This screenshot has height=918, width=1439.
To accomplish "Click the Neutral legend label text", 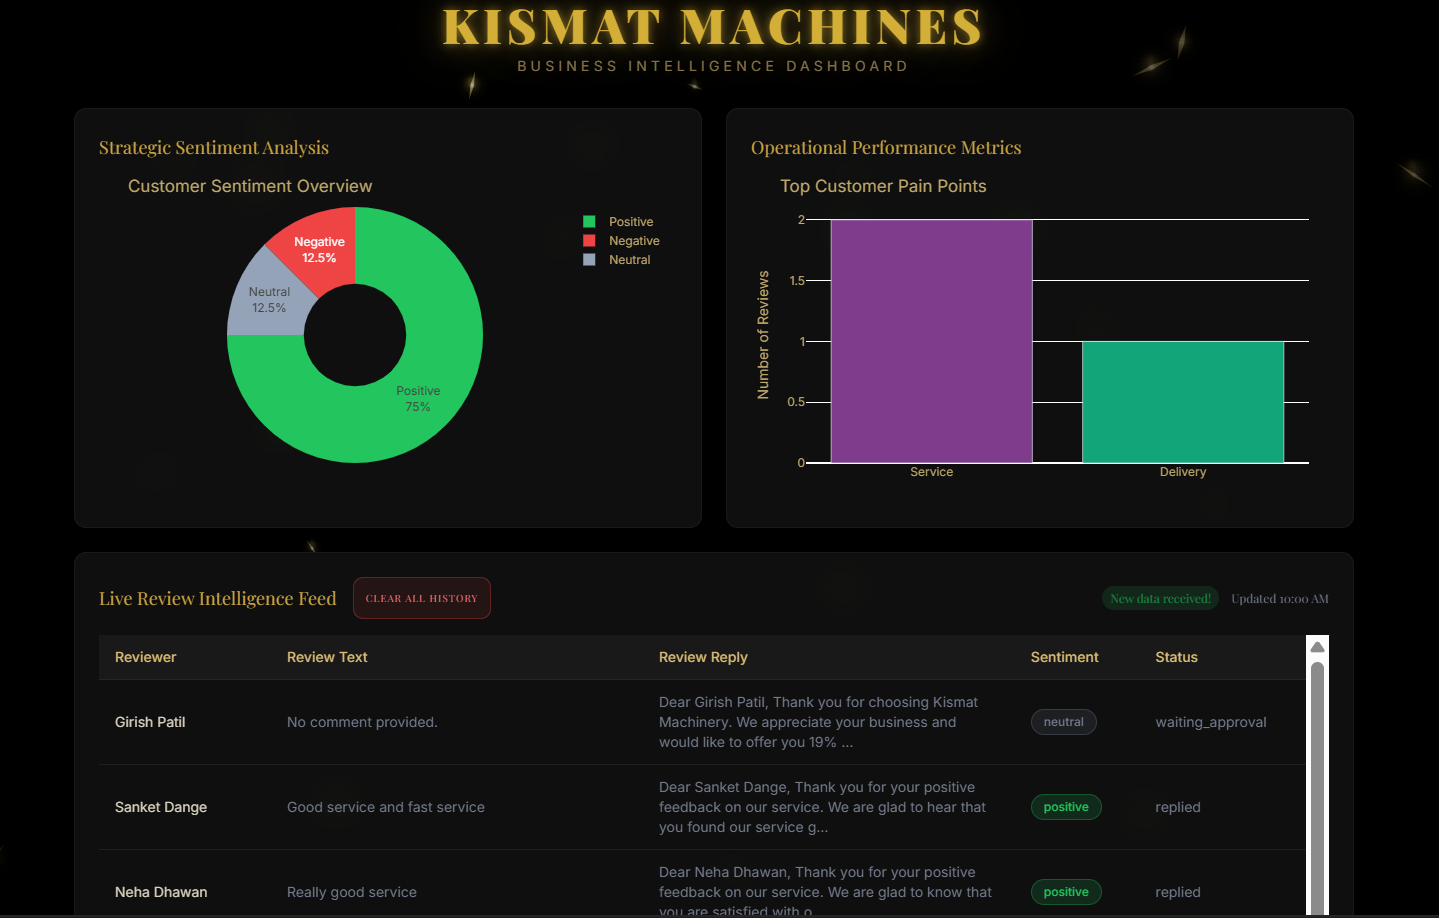I will pos(629,260).
